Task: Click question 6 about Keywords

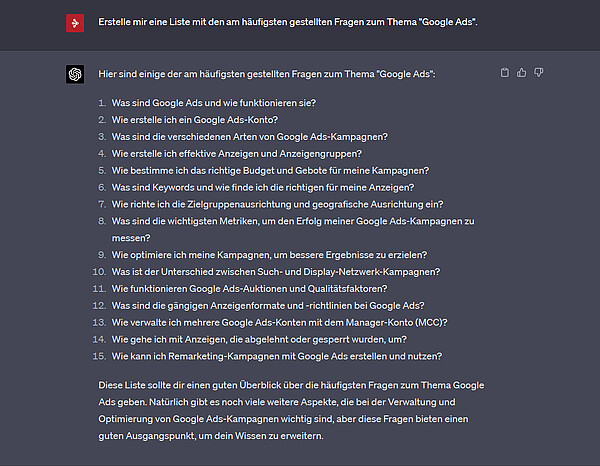Action: pos(263,187)
